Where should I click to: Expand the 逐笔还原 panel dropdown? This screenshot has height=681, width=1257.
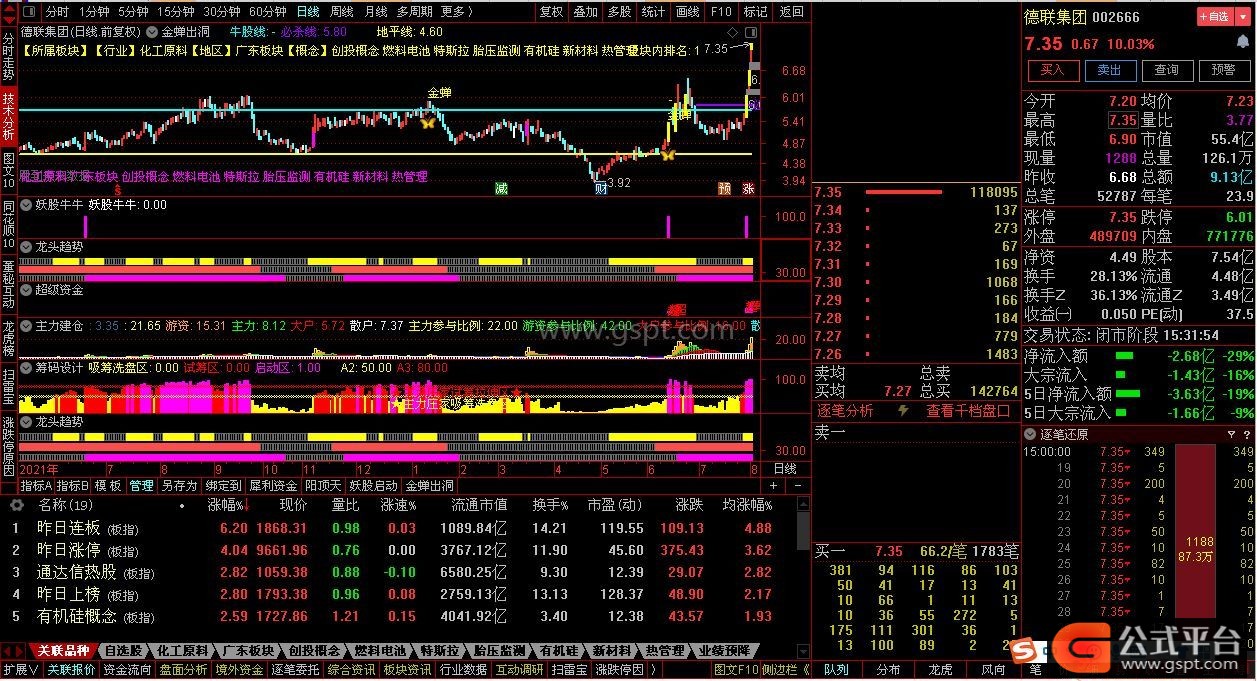[1032, 435]
